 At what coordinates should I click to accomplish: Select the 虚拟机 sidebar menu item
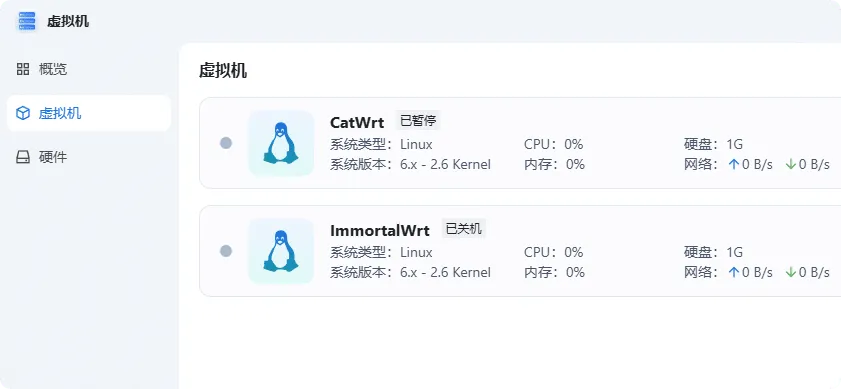point(89,113)
